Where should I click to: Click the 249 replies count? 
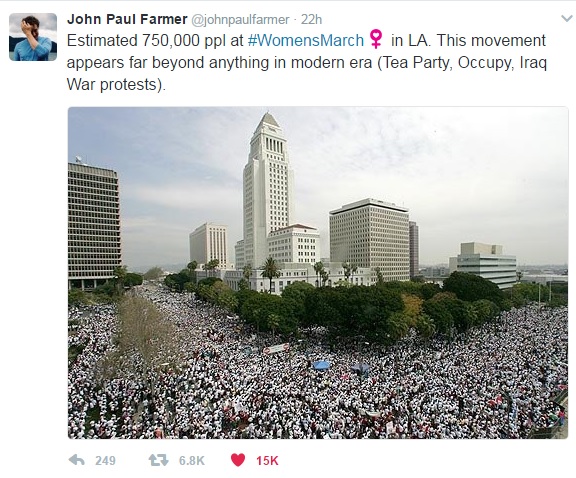[105, 460]
